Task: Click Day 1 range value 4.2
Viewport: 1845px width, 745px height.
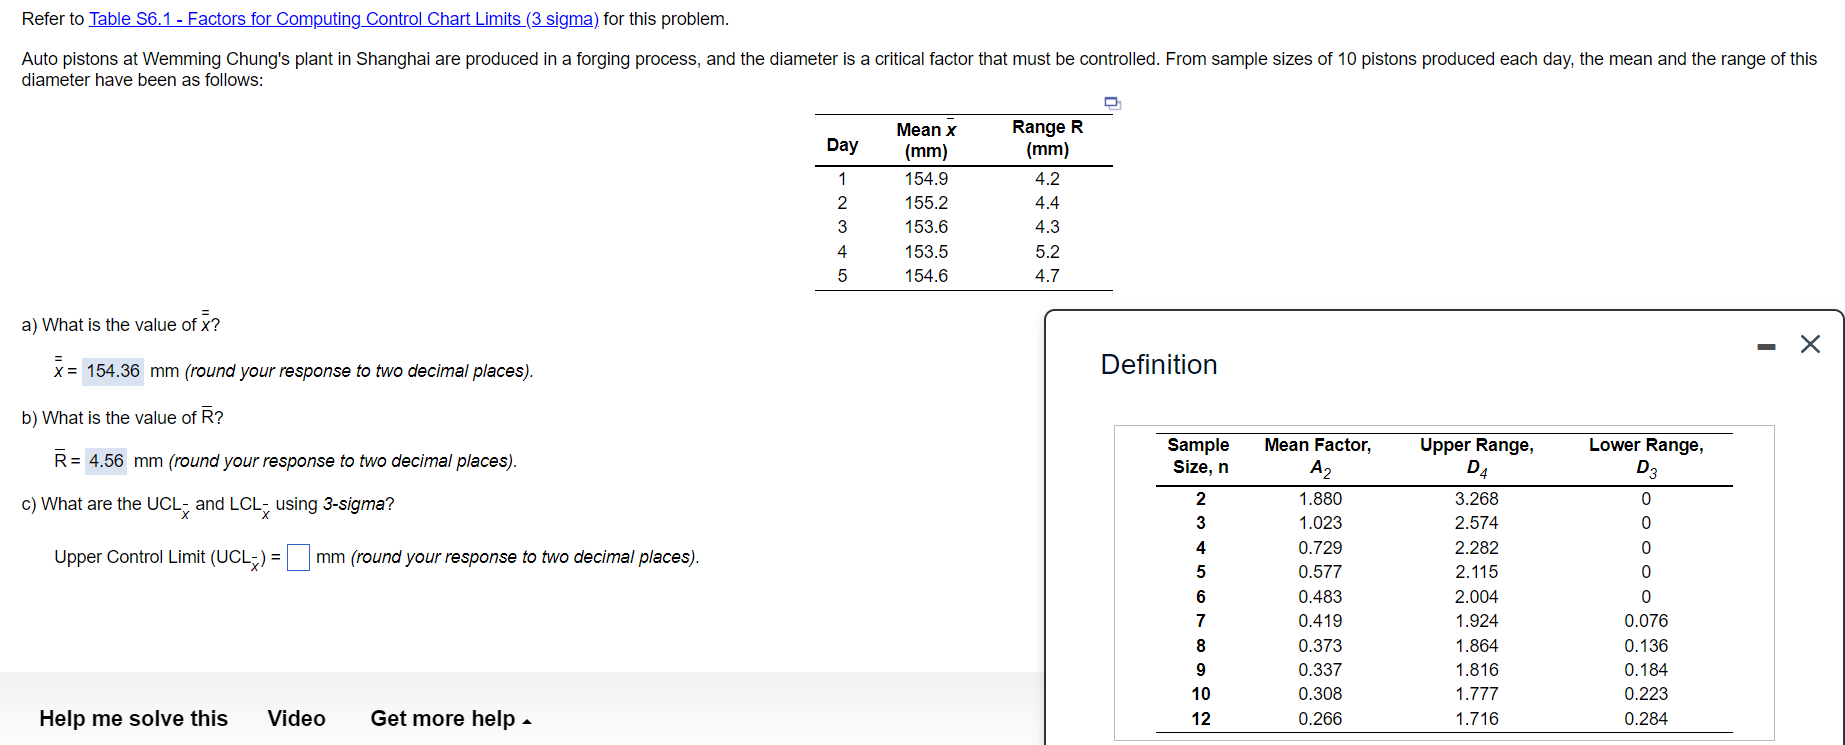Action: click(x=1047, y=179)
